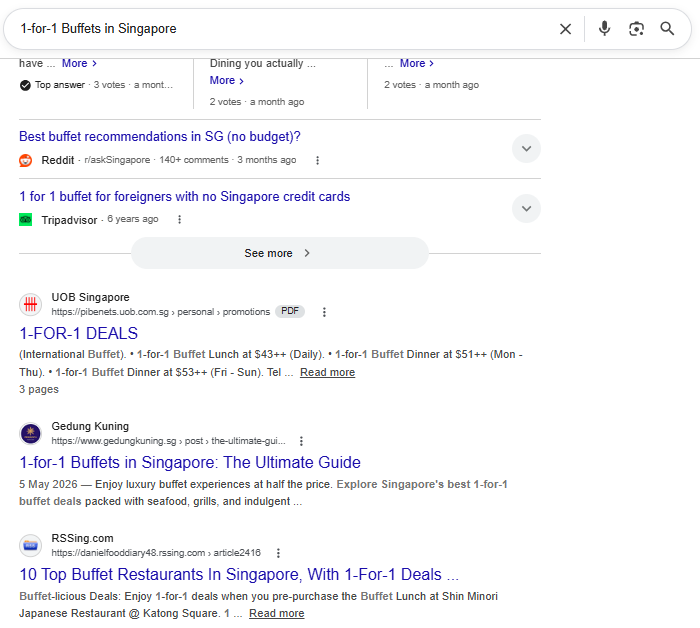Open 10 Top Buffet Restaurants link
Viewport: 700px width, 628px height.
click(239, 574)
